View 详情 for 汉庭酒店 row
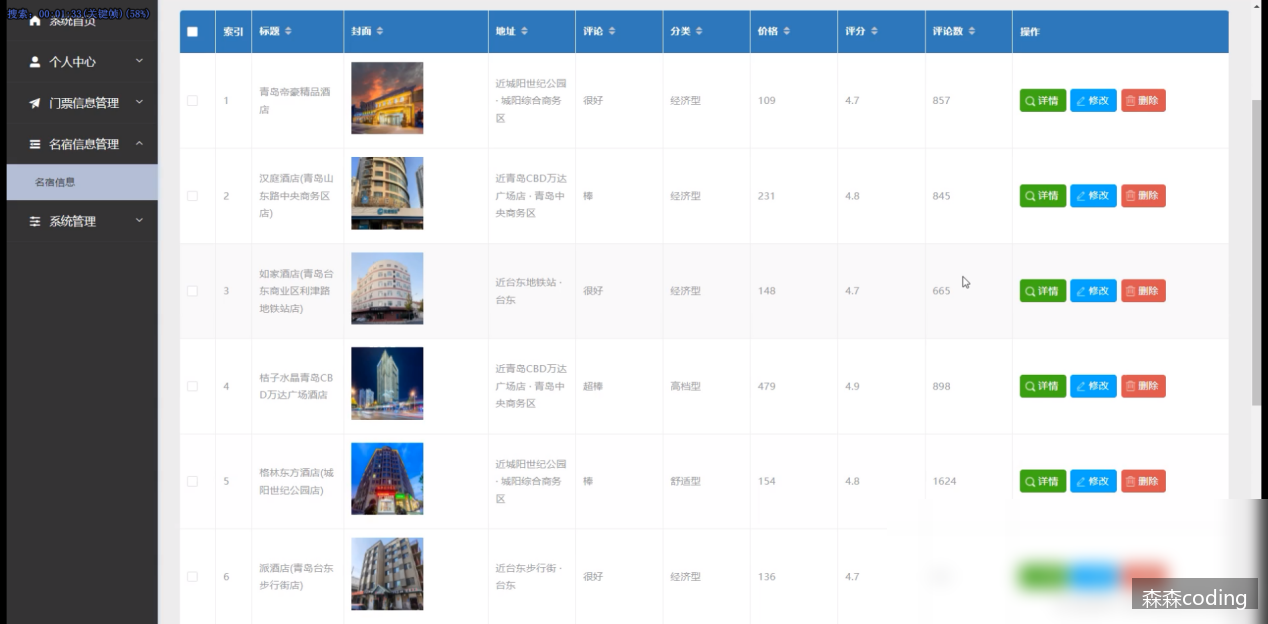Viewport: 1268px width, 624px height. [x=1043, y=196]
